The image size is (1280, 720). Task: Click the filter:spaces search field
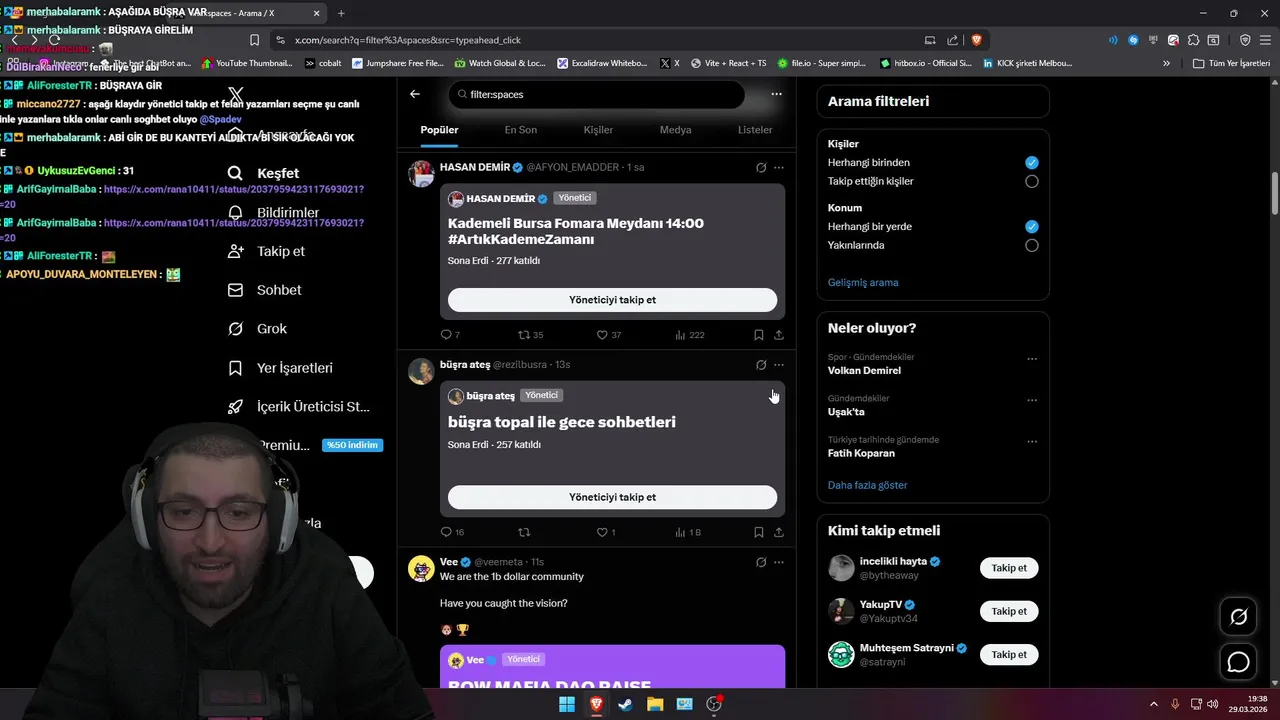pos(596,94)
